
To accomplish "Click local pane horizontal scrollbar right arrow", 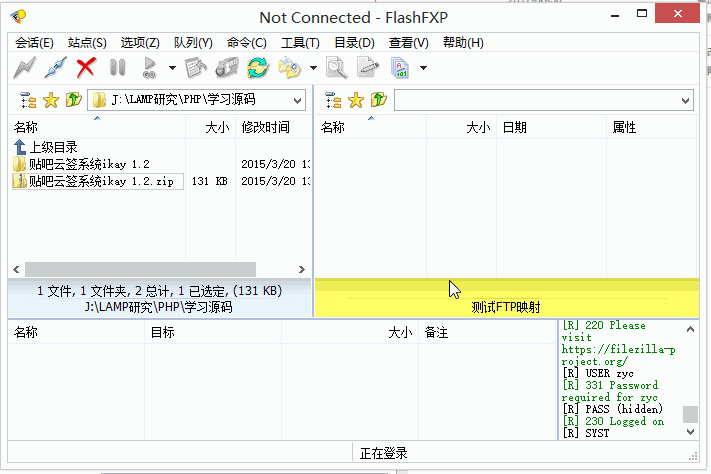I will coord(302,269).
